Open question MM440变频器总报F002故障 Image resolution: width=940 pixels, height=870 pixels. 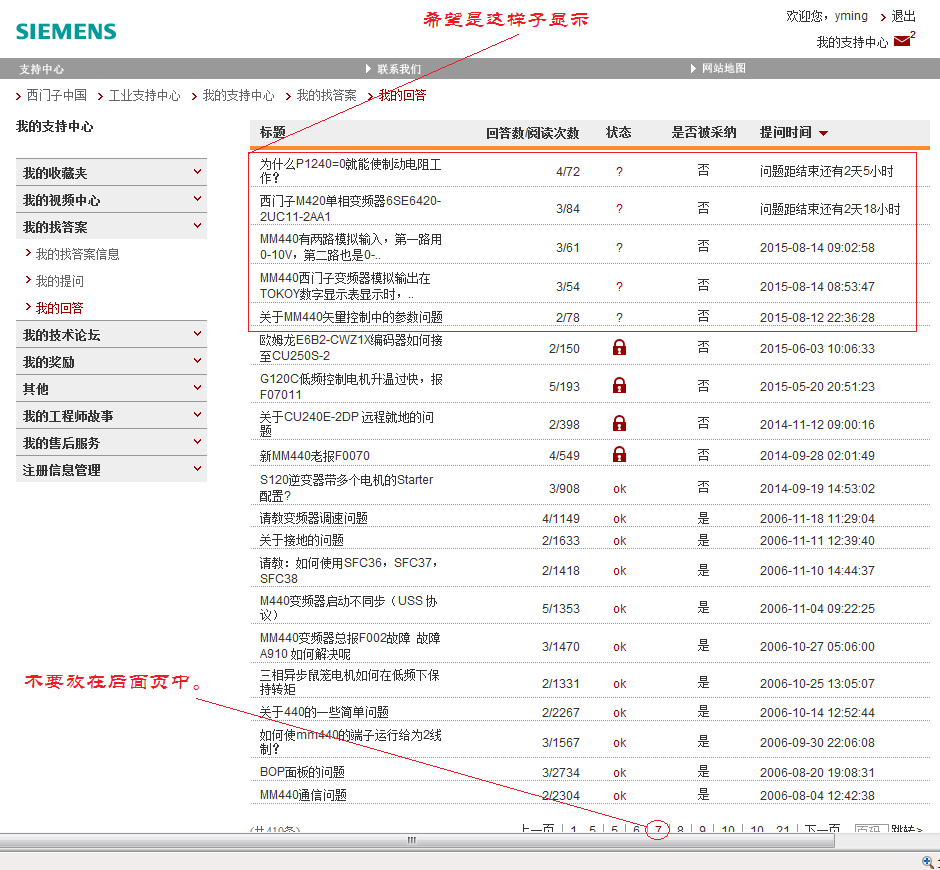[350, 646]
